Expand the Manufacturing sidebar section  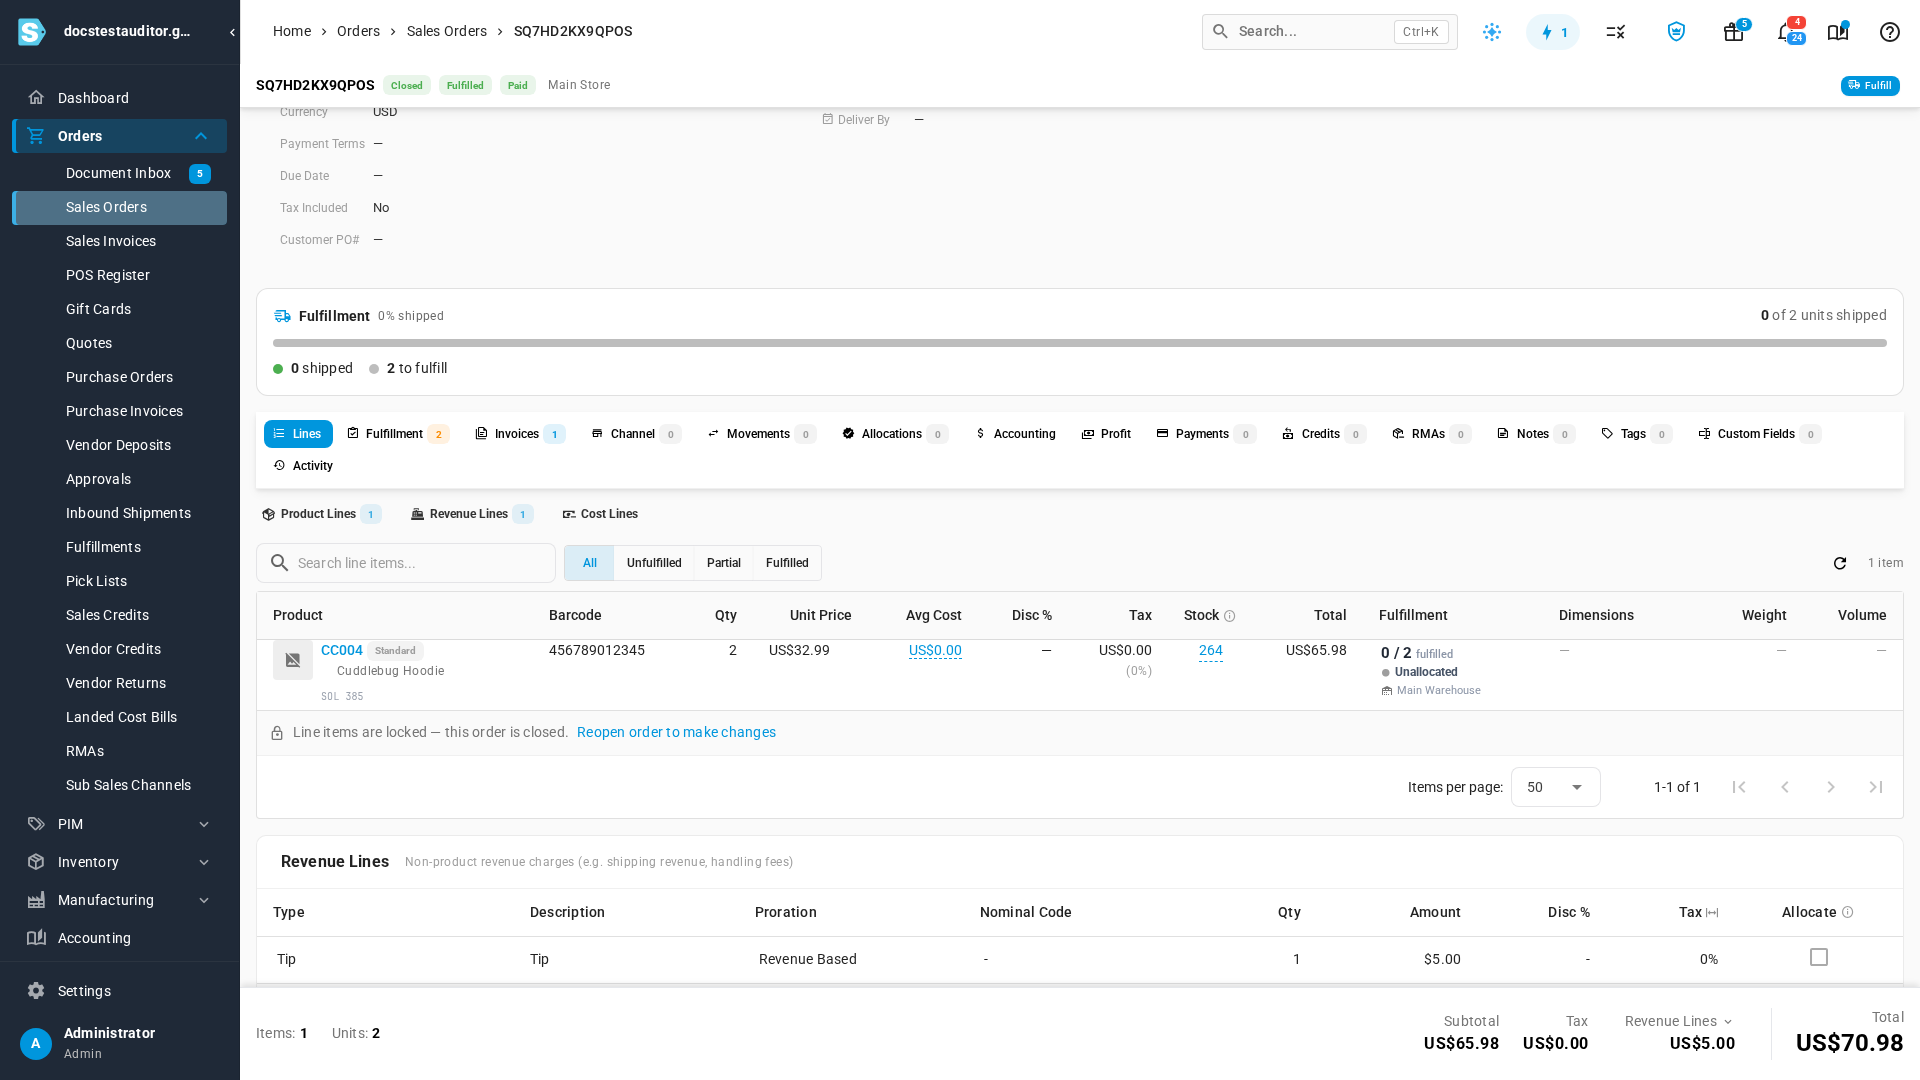click(204, 900)
